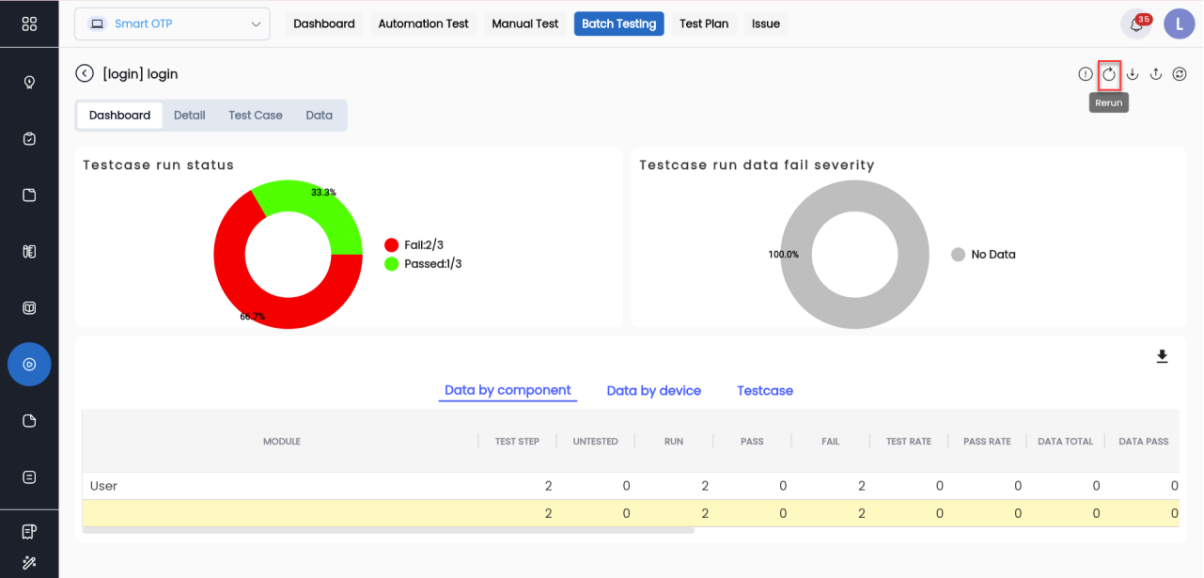Screen dimensions: 1204x578
Task: Click the horizontal scrollbar under the table
Action: (x=388, y=530)
